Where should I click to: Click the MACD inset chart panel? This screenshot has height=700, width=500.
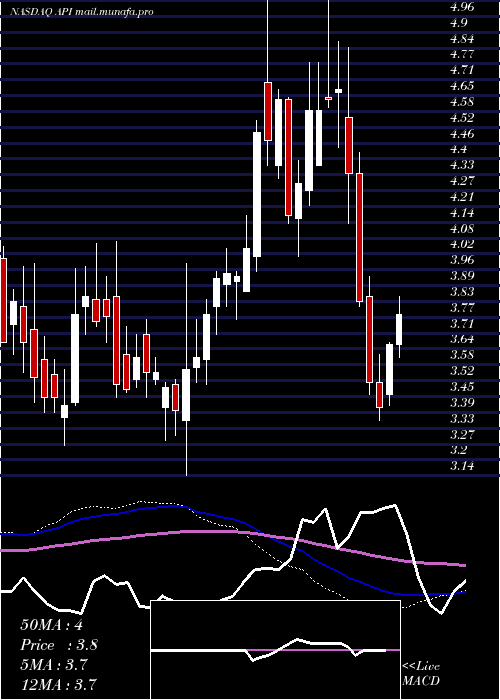click(275, 650)
